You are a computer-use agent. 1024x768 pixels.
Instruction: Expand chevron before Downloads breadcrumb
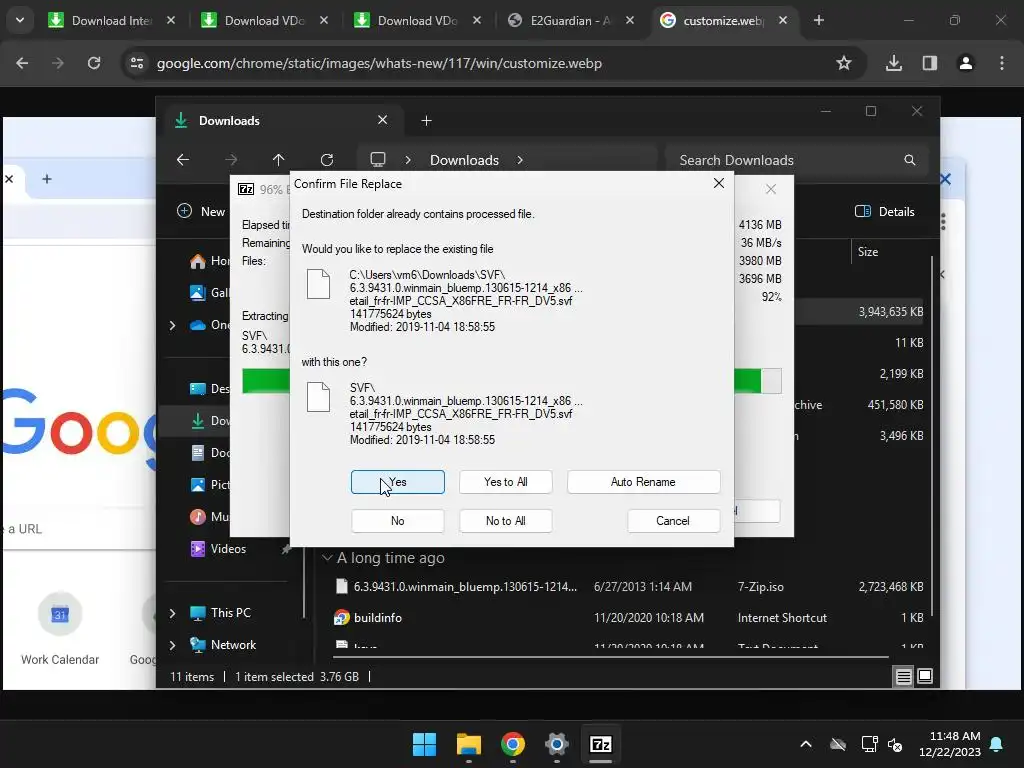408,160
